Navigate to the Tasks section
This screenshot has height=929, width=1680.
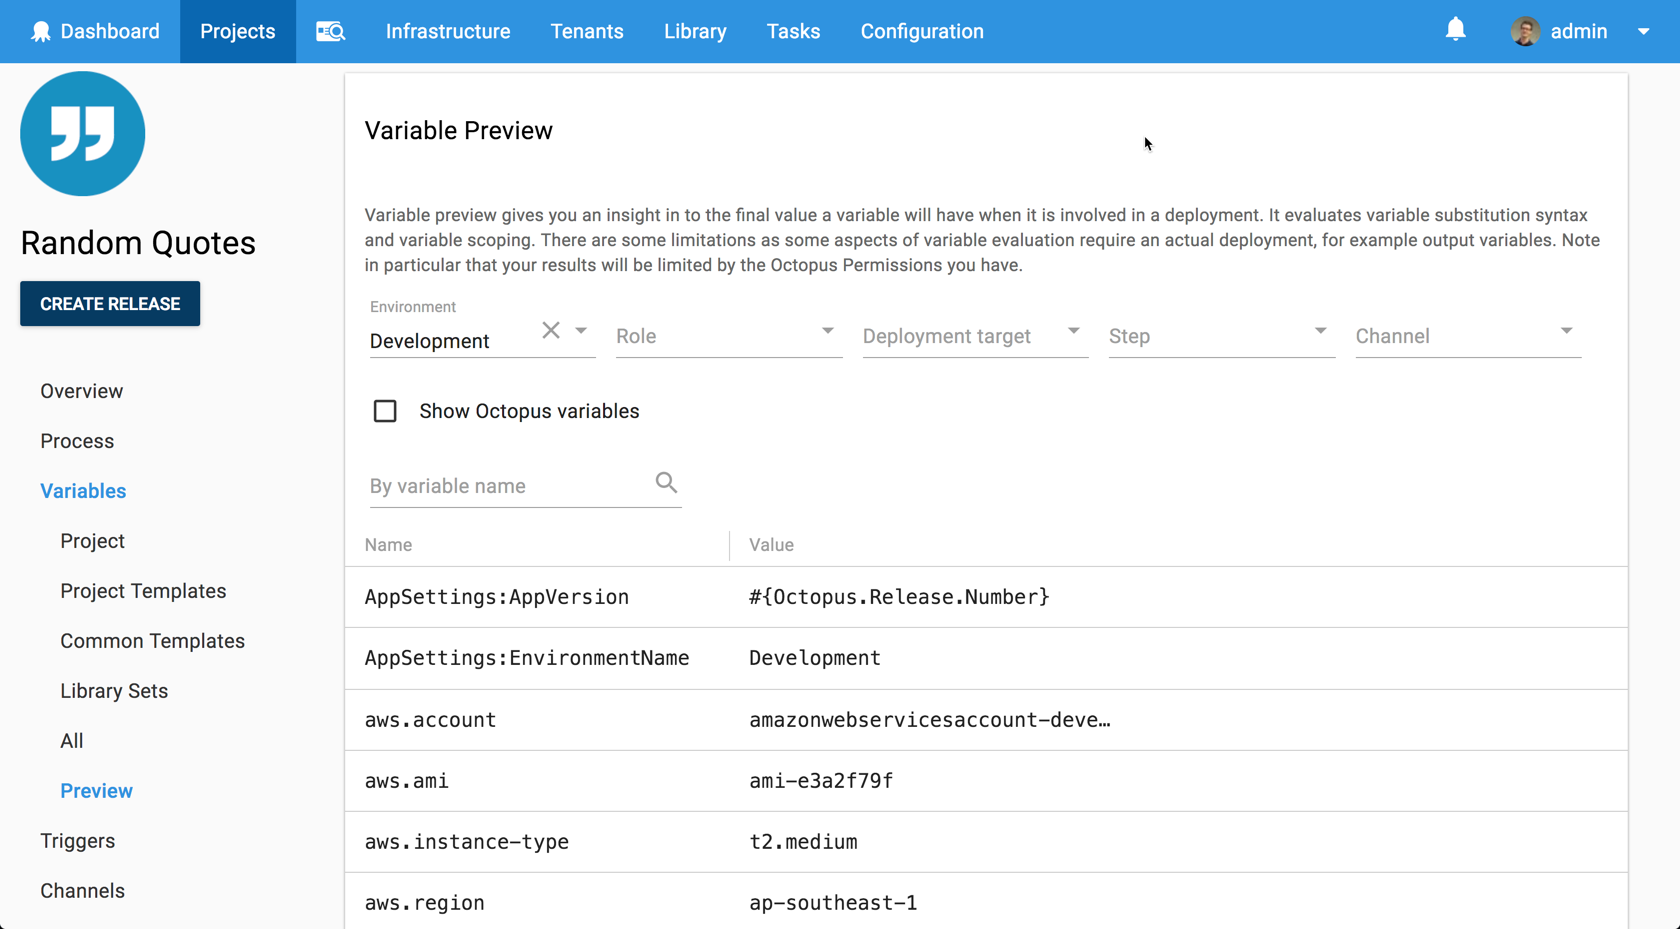coord(793,31)
